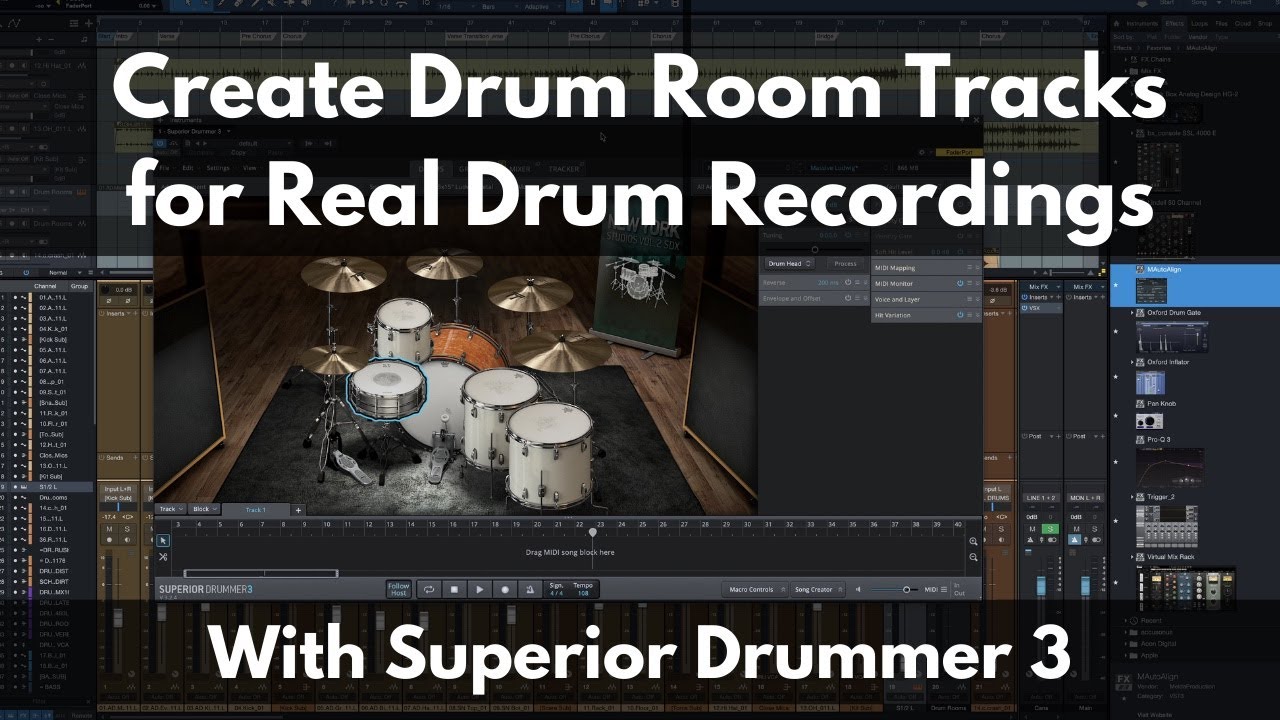Expand the Song Creator panel

pyautogui.click(x=818, y=590)
